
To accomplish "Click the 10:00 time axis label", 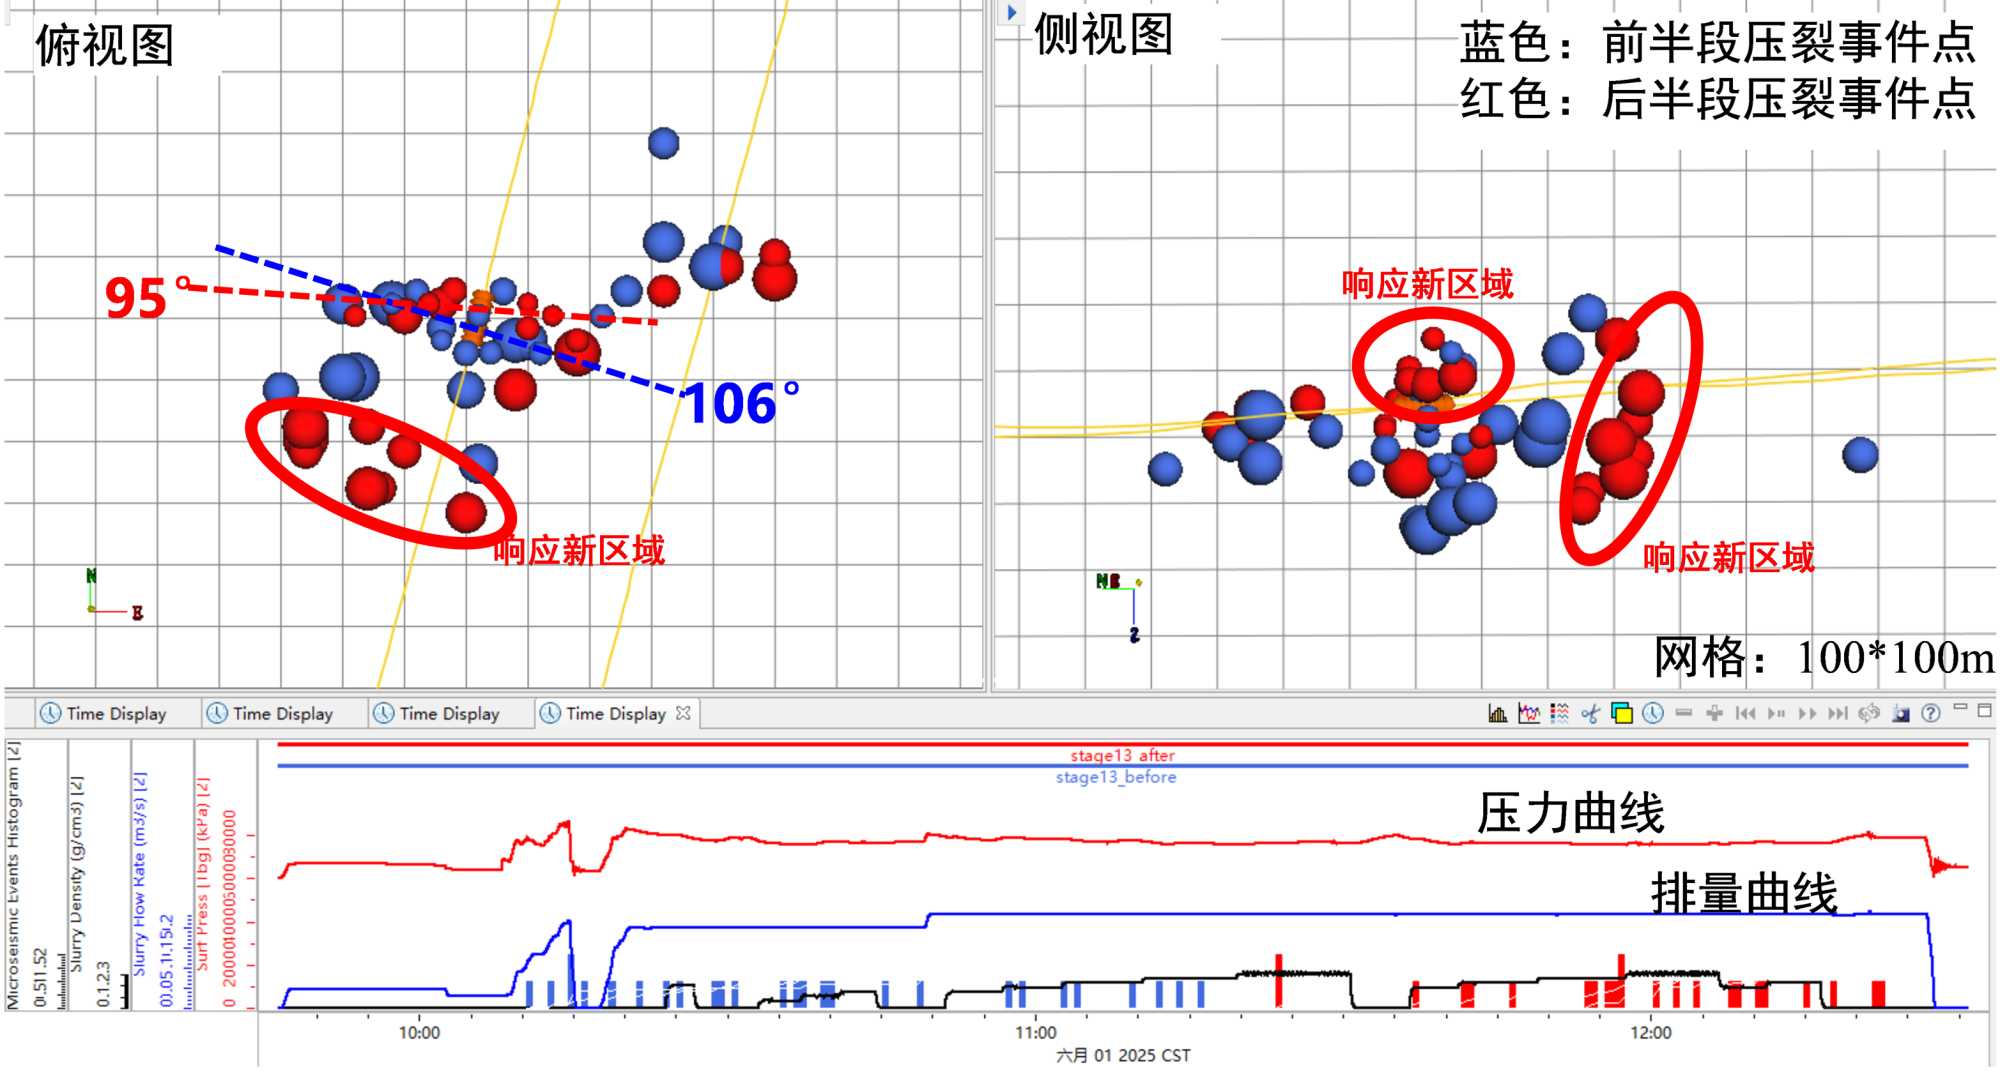I will coord(419,1033).
